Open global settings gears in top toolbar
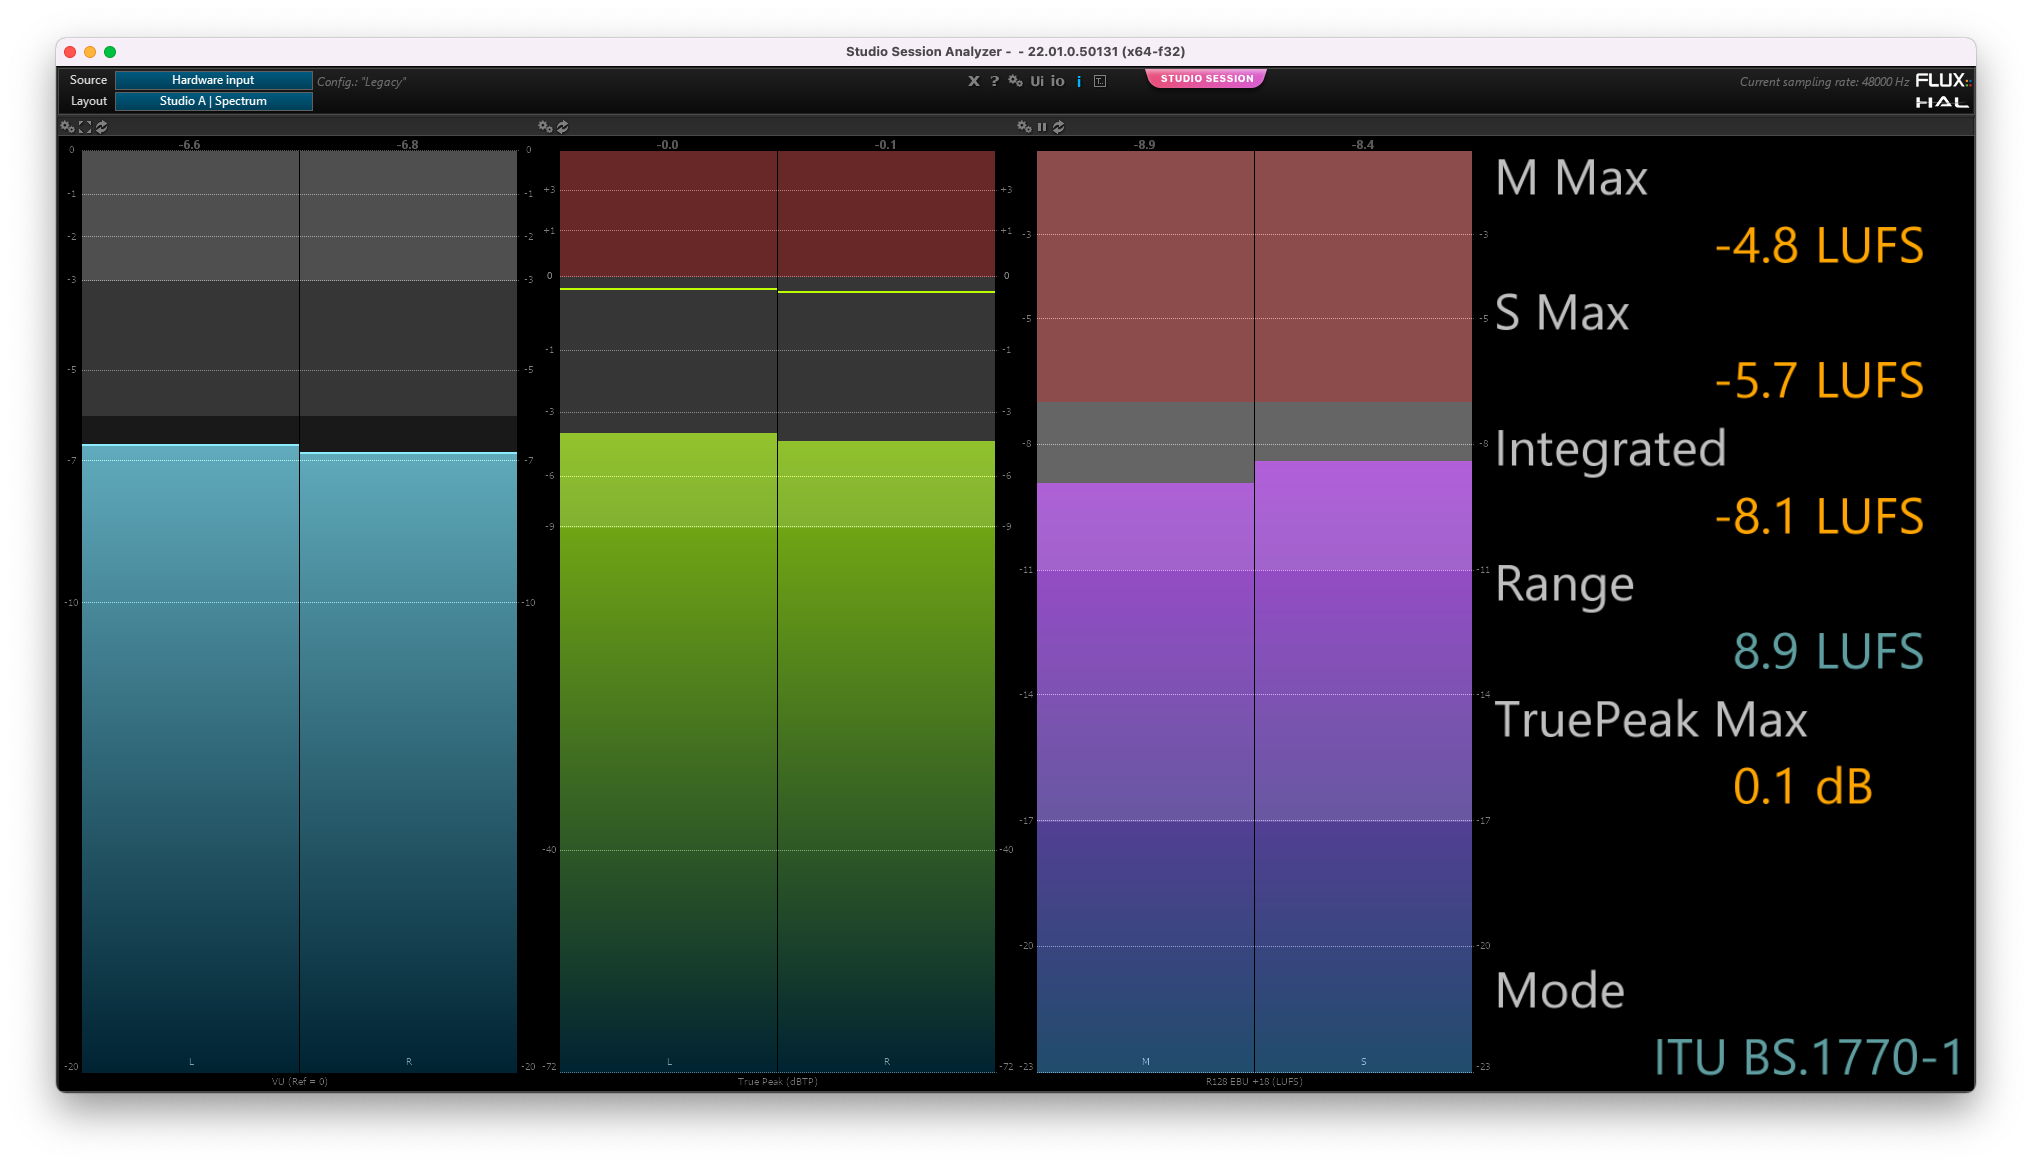Viewport: 2032px width, 1167px height. point(1015,81)
